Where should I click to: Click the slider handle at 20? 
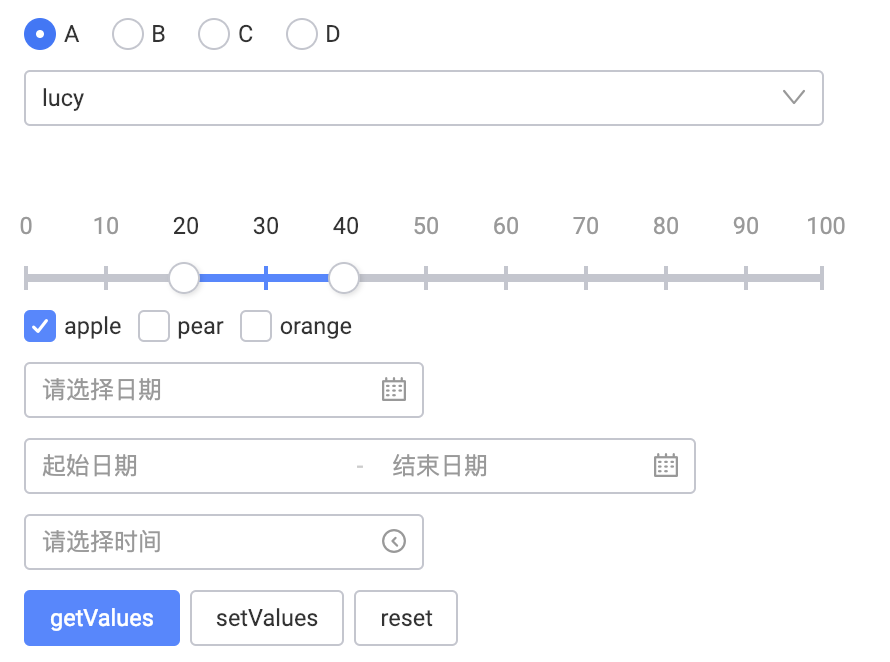(184, 278)
